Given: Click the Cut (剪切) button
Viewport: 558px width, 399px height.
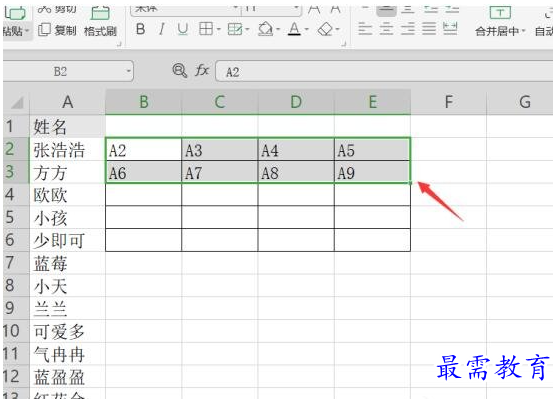Looking at the screenshot, I should (x=57, y=10).
